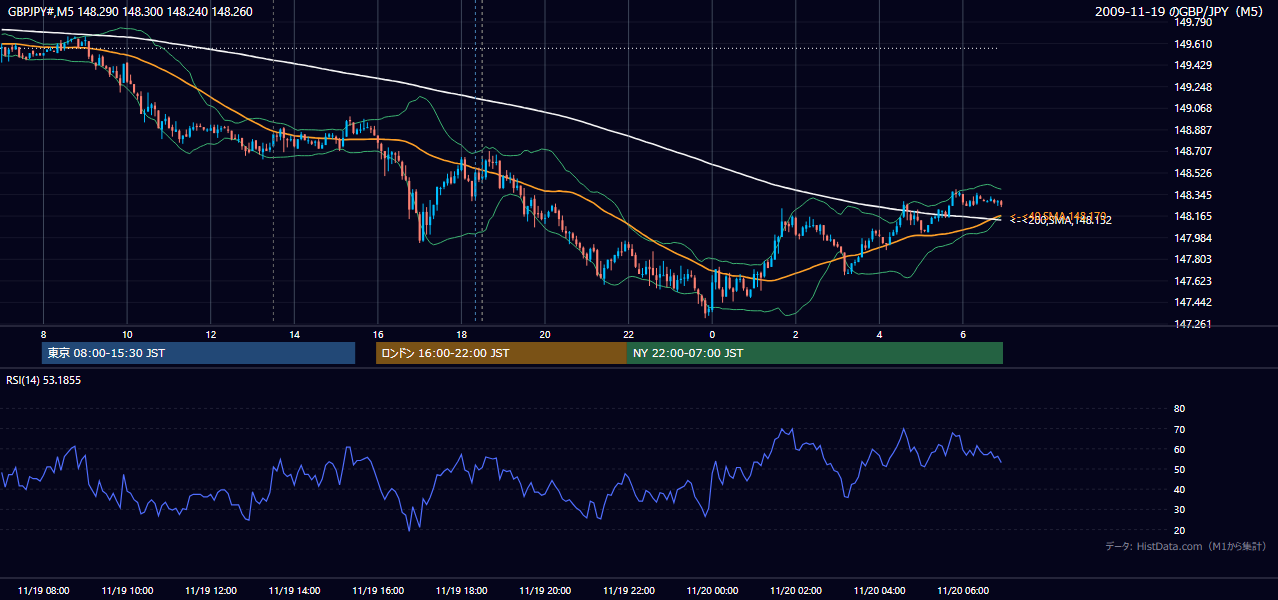The height and width of the screenshot is (600, 1278).
Task: Click the 11/19 18:00 date label
Action: pyautogui.click(x=461, y=591)
